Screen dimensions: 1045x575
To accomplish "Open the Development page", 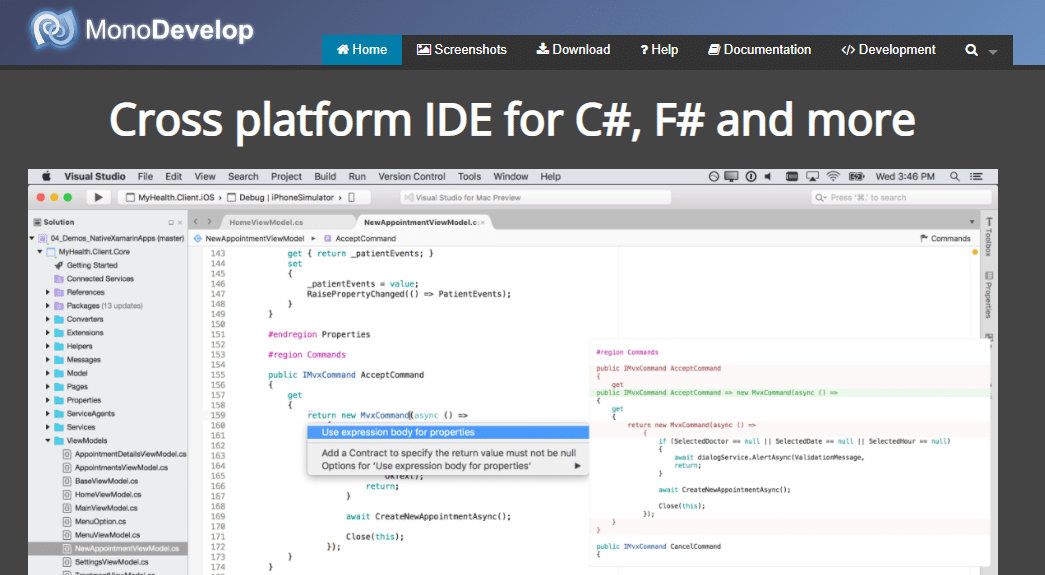I will (888, 50).
